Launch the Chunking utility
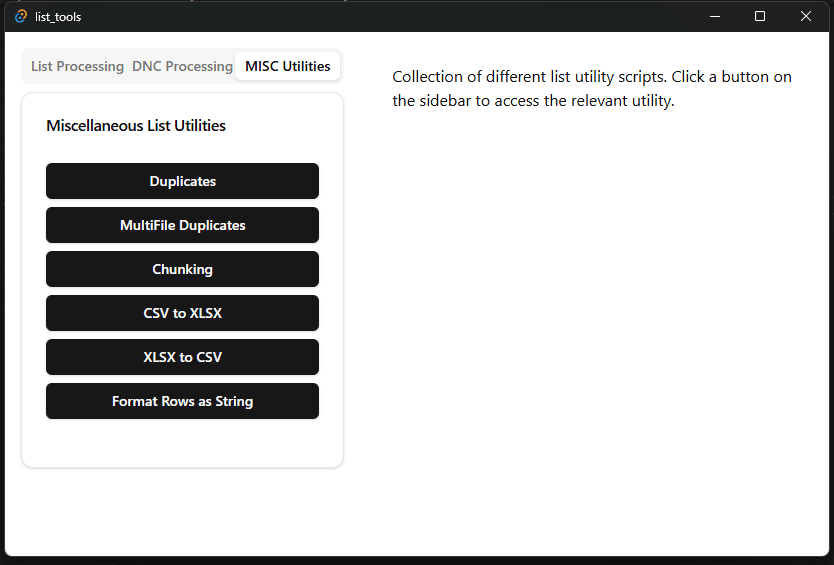The image size is (834, 565). click(182, 269)
